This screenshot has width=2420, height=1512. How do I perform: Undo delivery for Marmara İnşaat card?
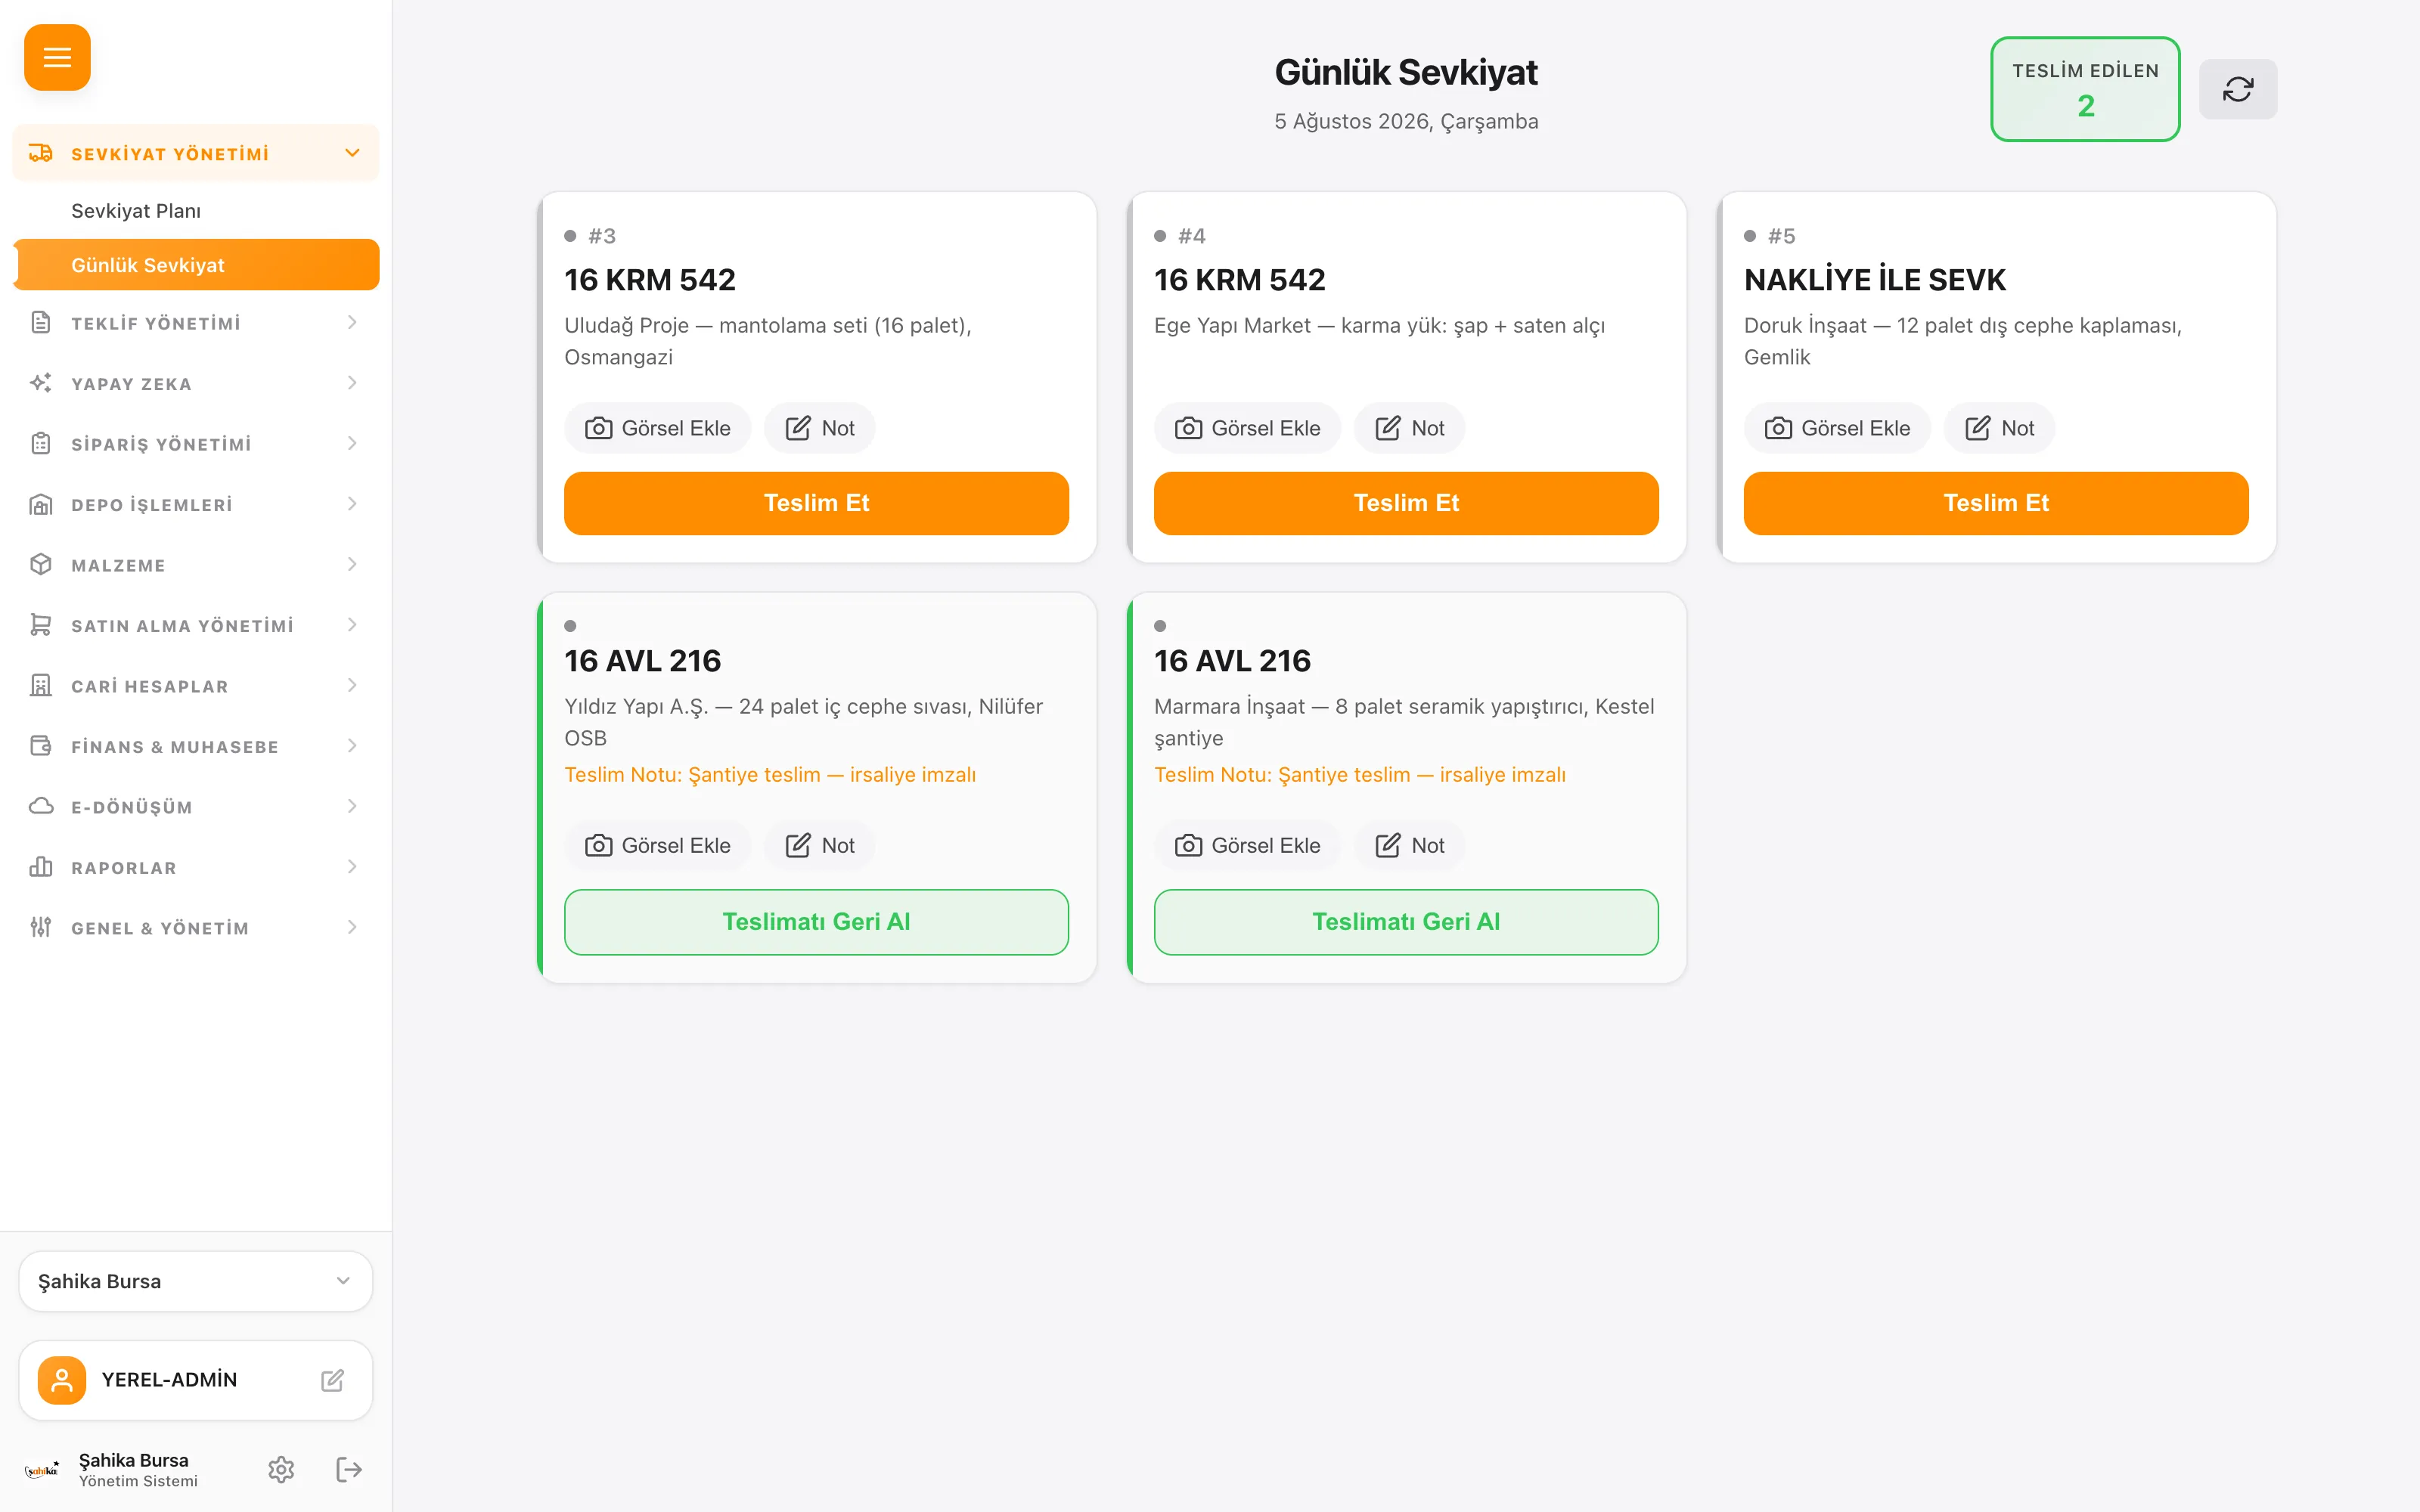coord(1406,921)
